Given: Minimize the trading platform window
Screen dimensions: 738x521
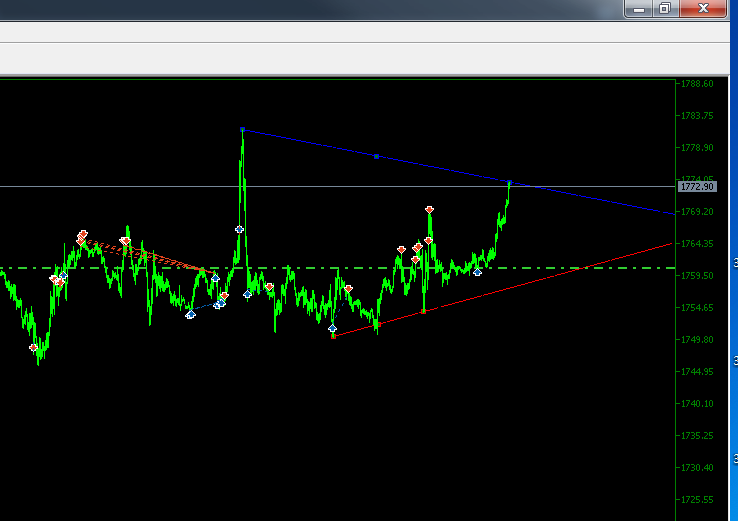Looking at the screenshot, I should coord(639,8).
